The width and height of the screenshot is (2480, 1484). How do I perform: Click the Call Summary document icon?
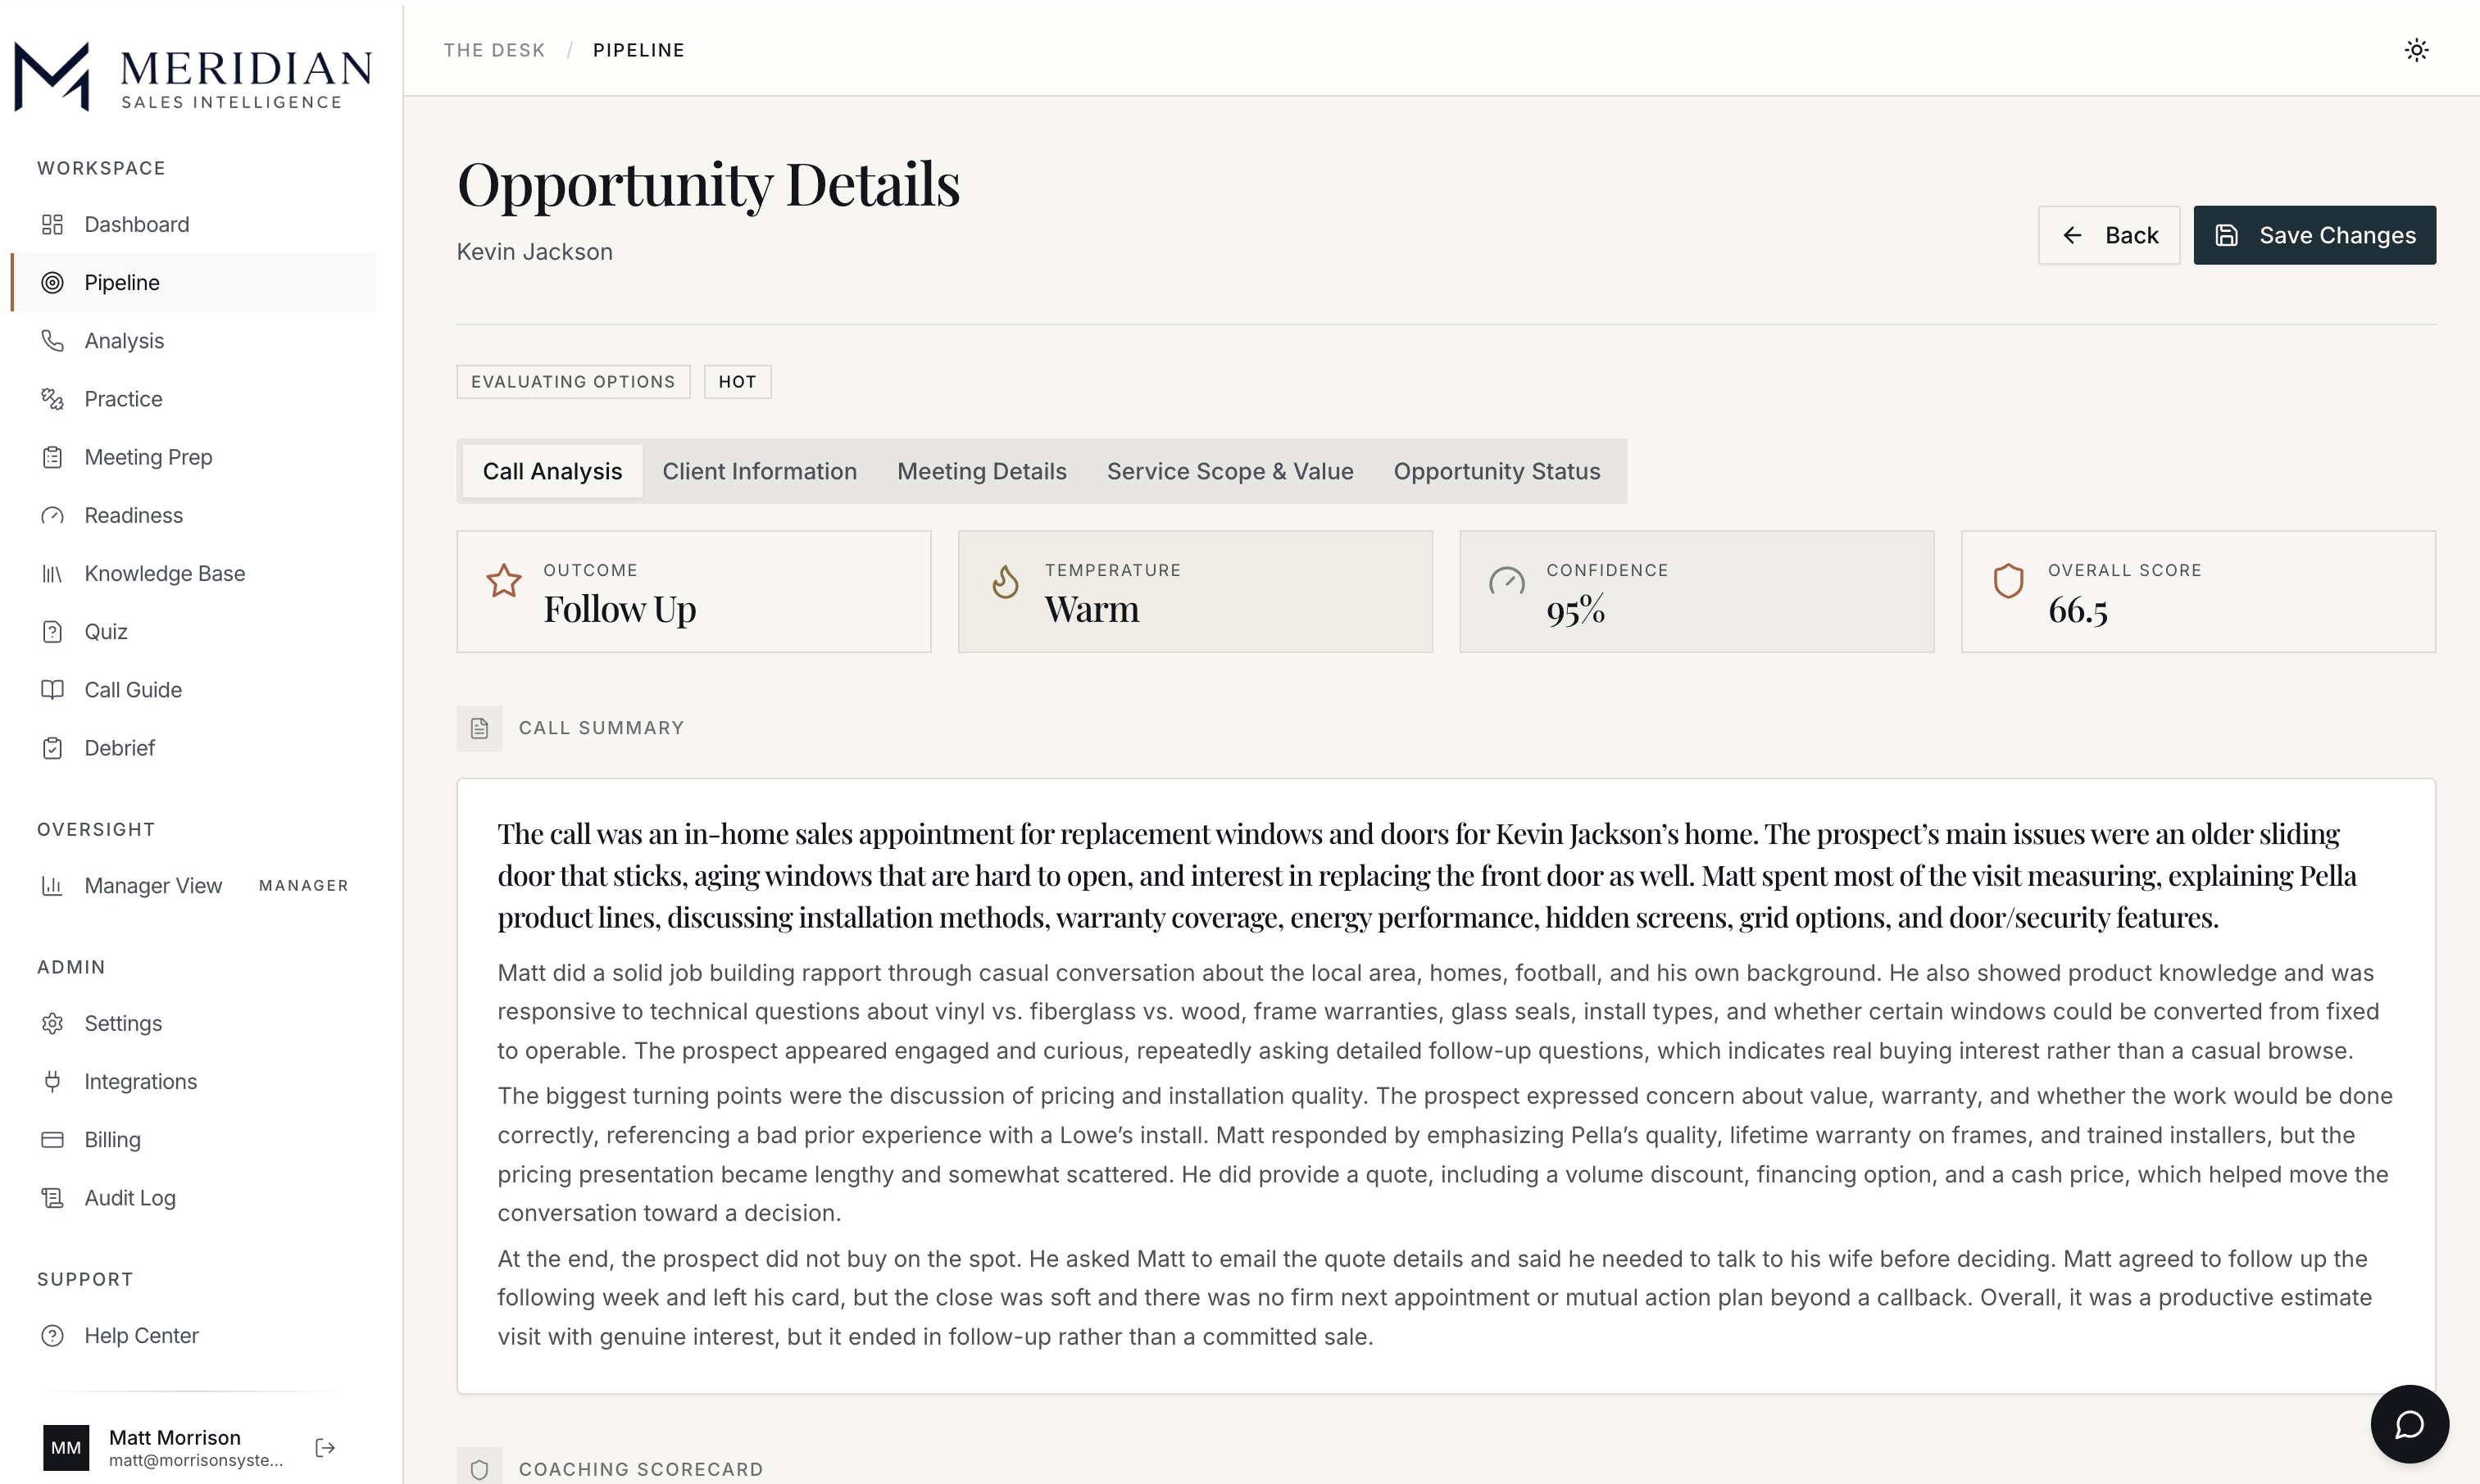479,728
